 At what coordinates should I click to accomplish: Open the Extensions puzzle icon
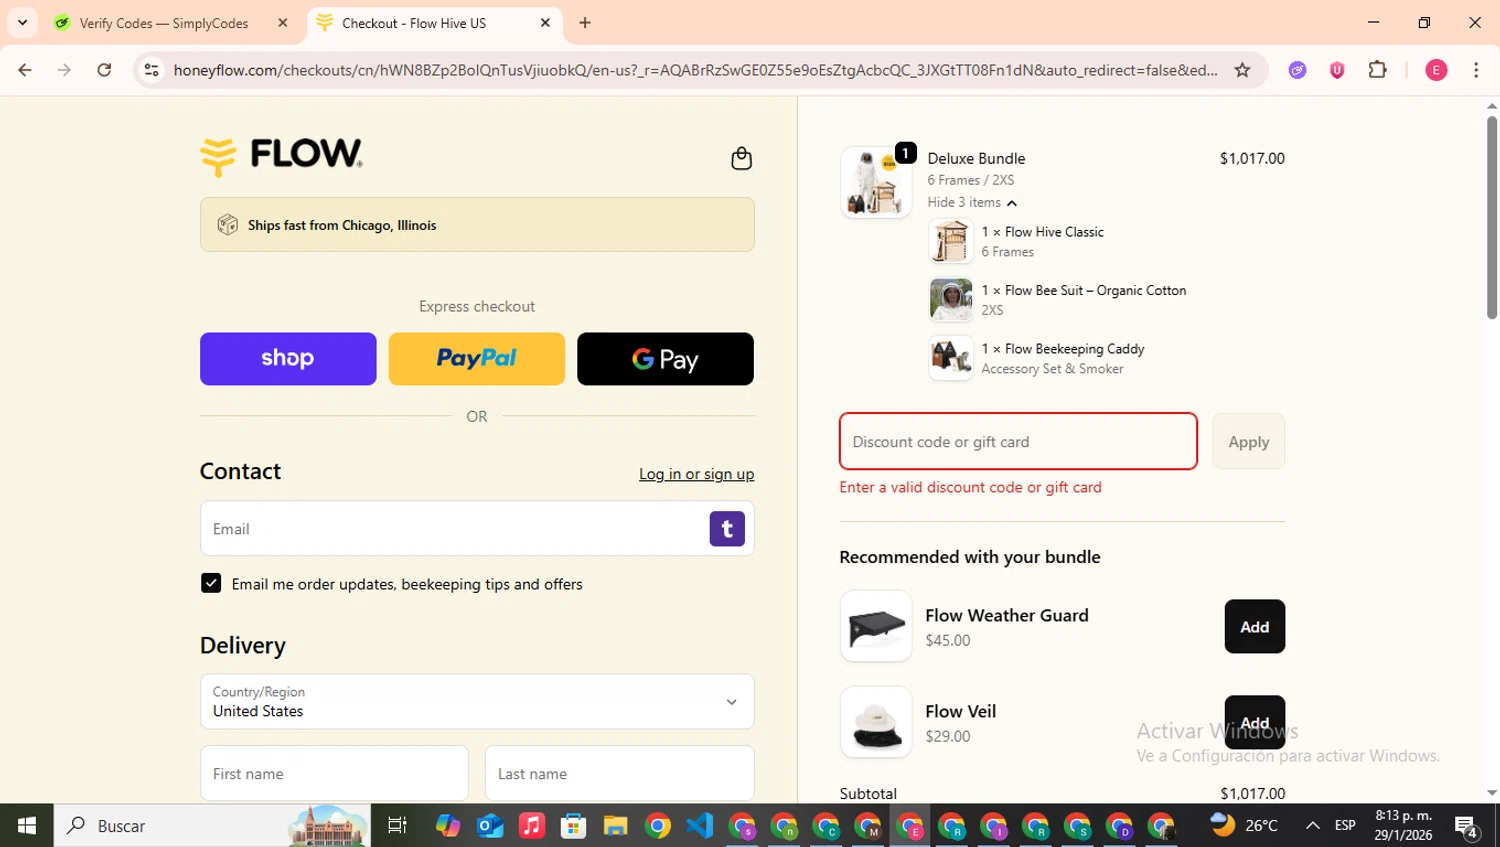tap(1377, 70)
